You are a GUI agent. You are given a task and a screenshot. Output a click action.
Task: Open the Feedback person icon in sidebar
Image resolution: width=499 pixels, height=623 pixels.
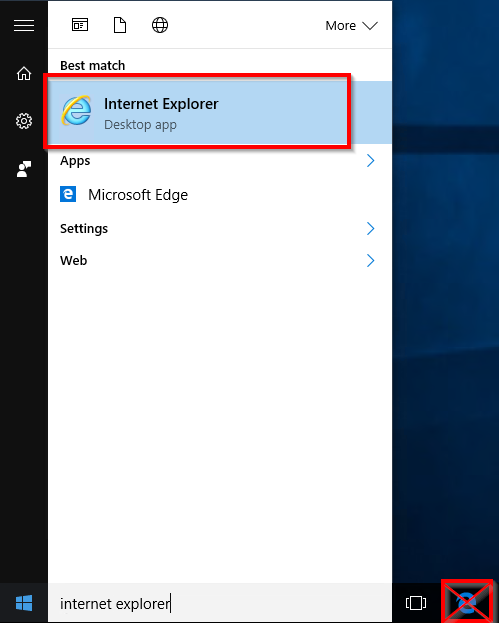[24, 169]
